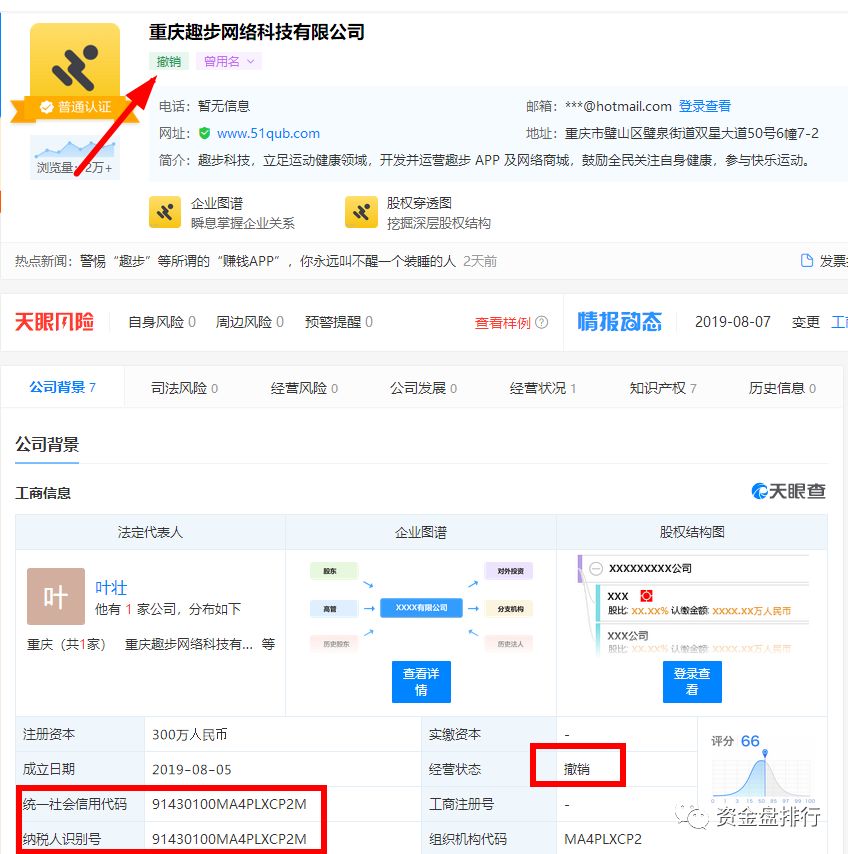Screen dimensions: 848x854
Task: Click the registered capital value 300万人民币
Action: pyautogui.click(x=190, y=735)
